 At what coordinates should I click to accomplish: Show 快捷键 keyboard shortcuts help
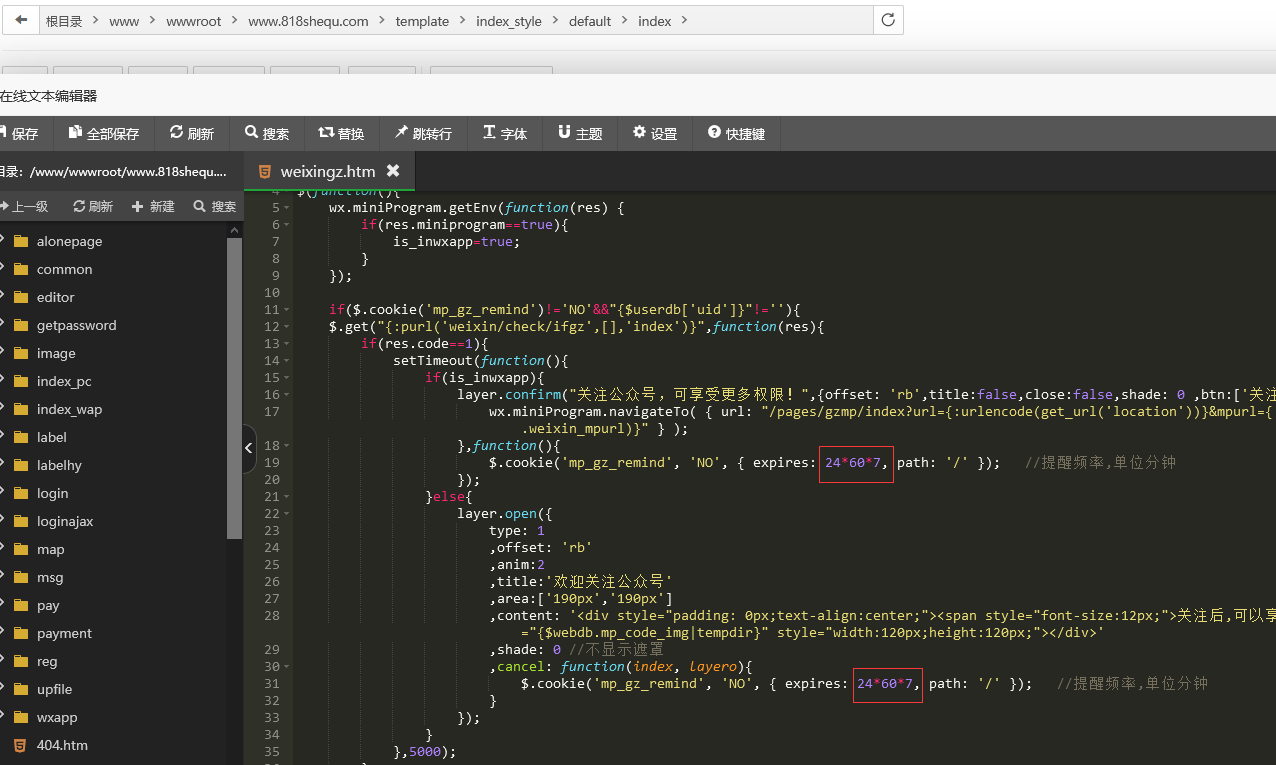click(736, 134)
